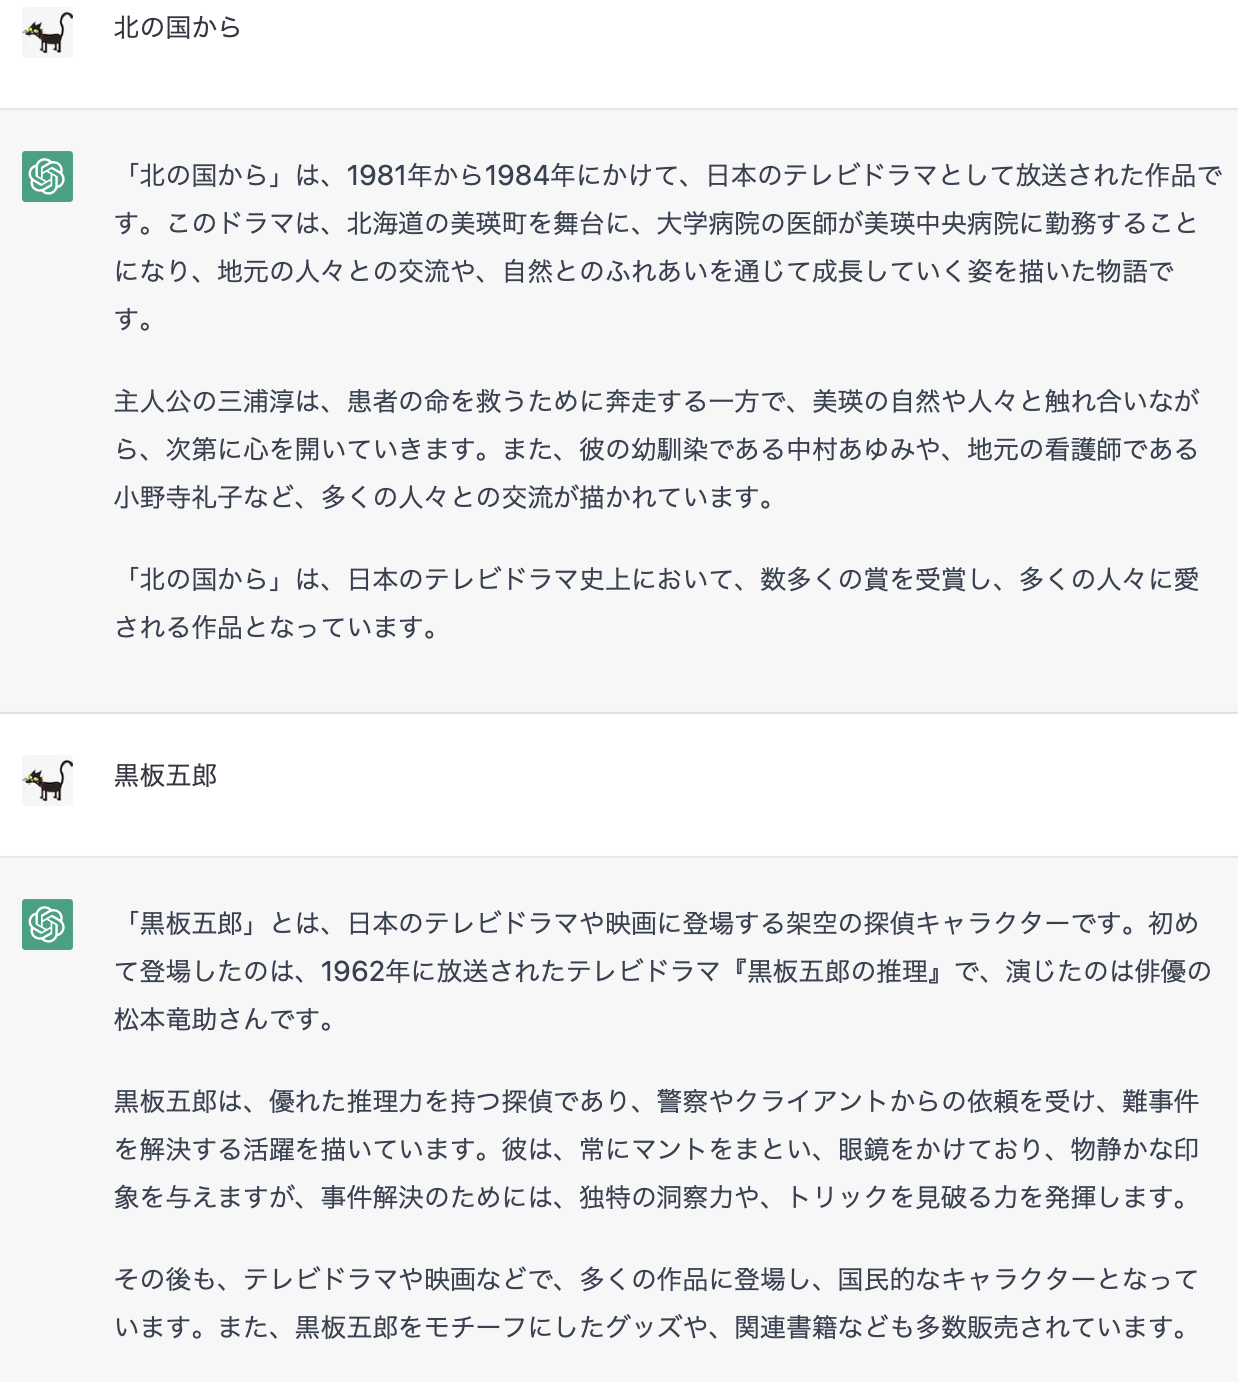
Task: Click the name 松本竜助さんです
Action: coord(224,1019)
